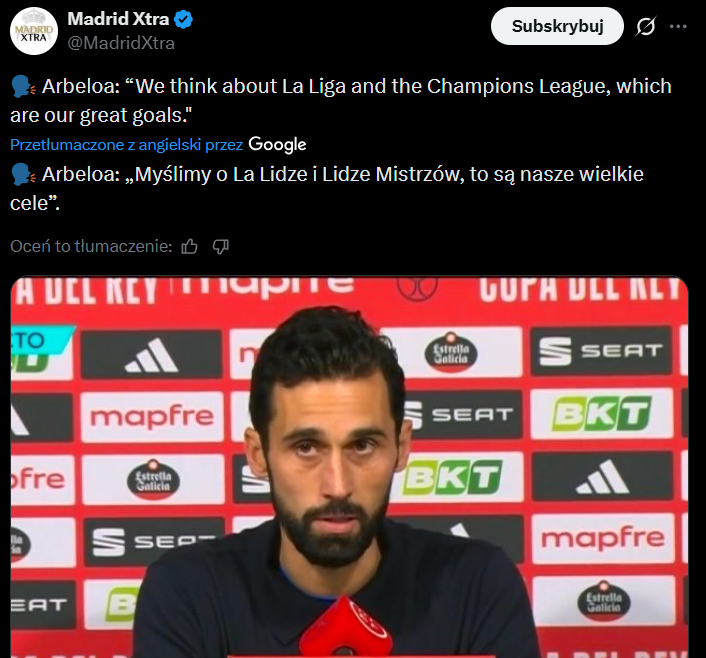Rate the translation with thumbs down

221,246
